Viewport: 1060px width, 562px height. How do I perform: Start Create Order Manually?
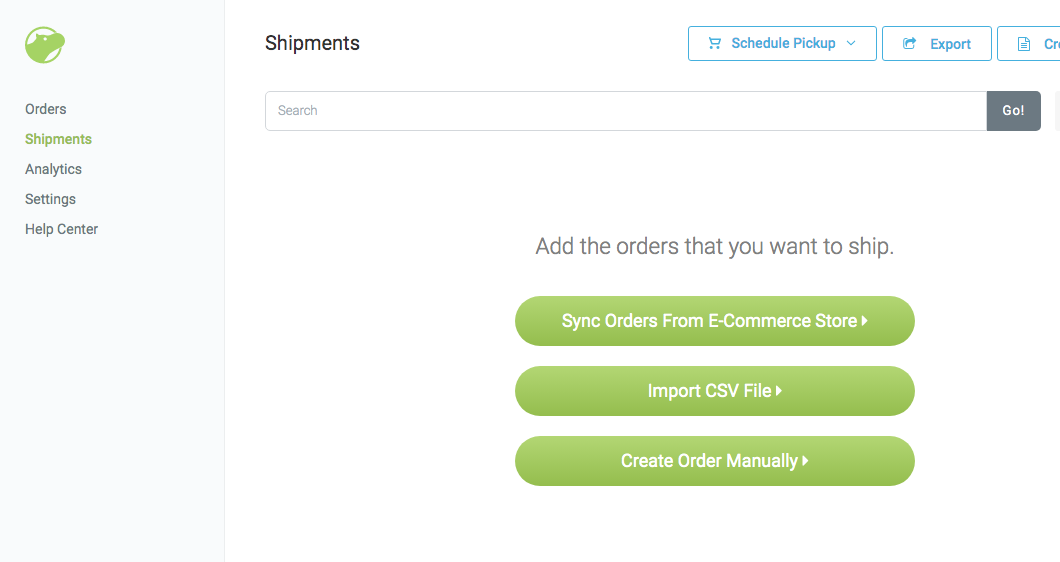click(708, 461)
